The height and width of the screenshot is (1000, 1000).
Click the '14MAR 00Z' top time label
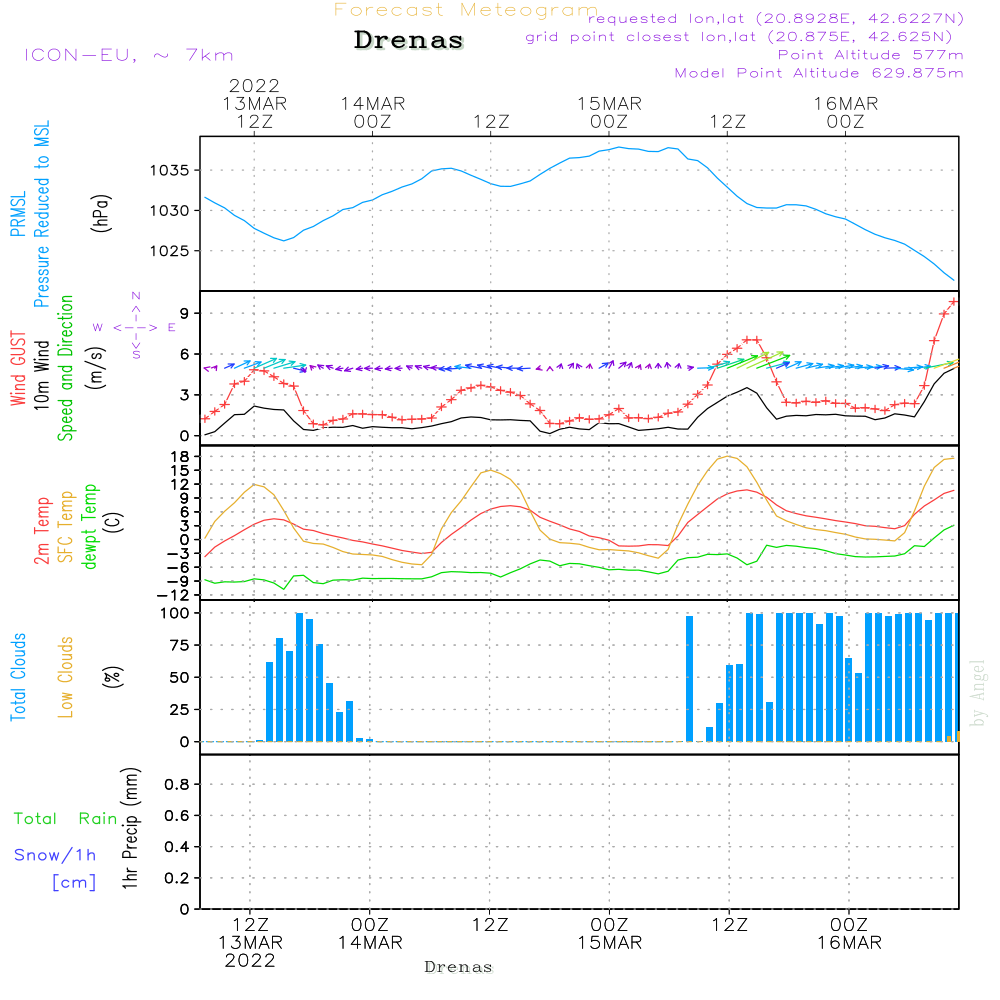click(372, 112)
